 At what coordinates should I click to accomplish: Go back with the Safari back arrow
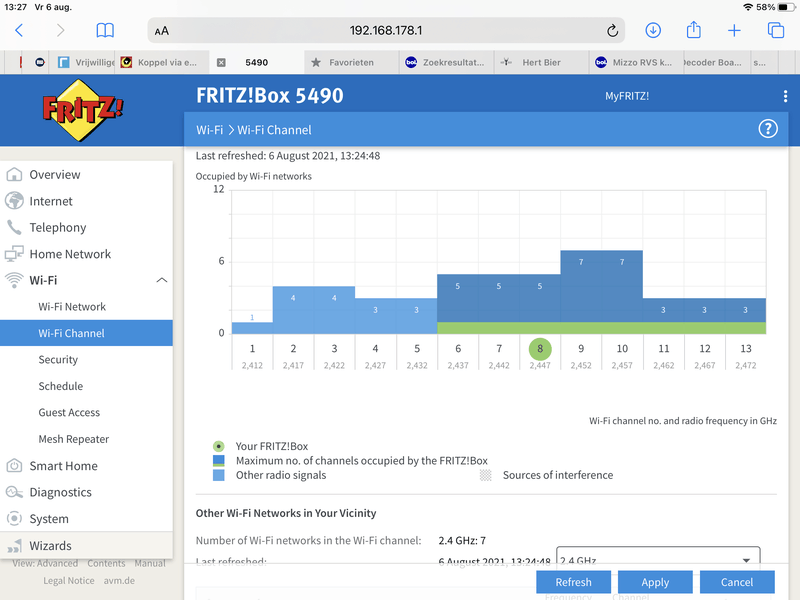tap(19, 31)
